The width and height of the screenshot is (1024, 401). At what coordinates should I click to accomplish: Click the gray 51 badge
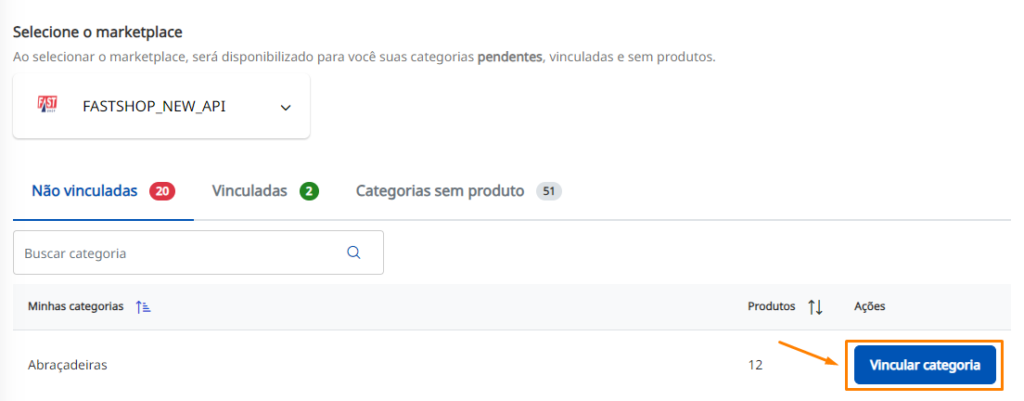[x=549, y=191]
